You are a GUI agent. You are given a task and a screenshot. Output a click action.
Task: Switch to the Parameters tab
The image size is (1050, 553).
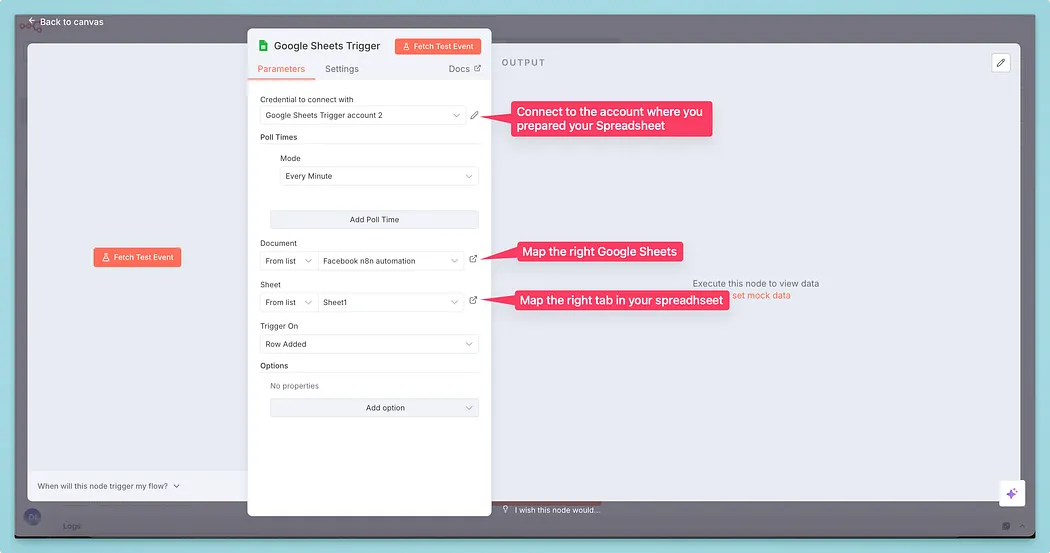tap(281, 69)
